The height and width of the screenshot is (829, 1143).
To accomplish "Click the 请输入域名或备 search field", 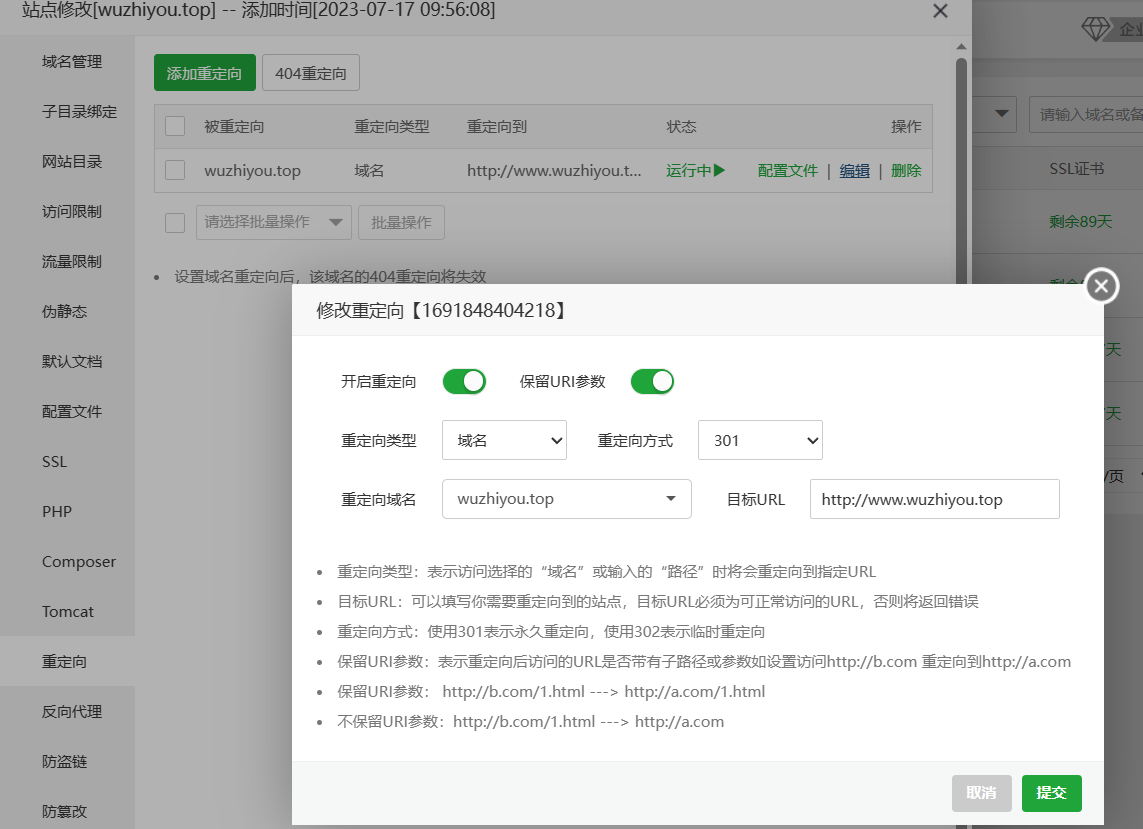I will (1086, 114).
